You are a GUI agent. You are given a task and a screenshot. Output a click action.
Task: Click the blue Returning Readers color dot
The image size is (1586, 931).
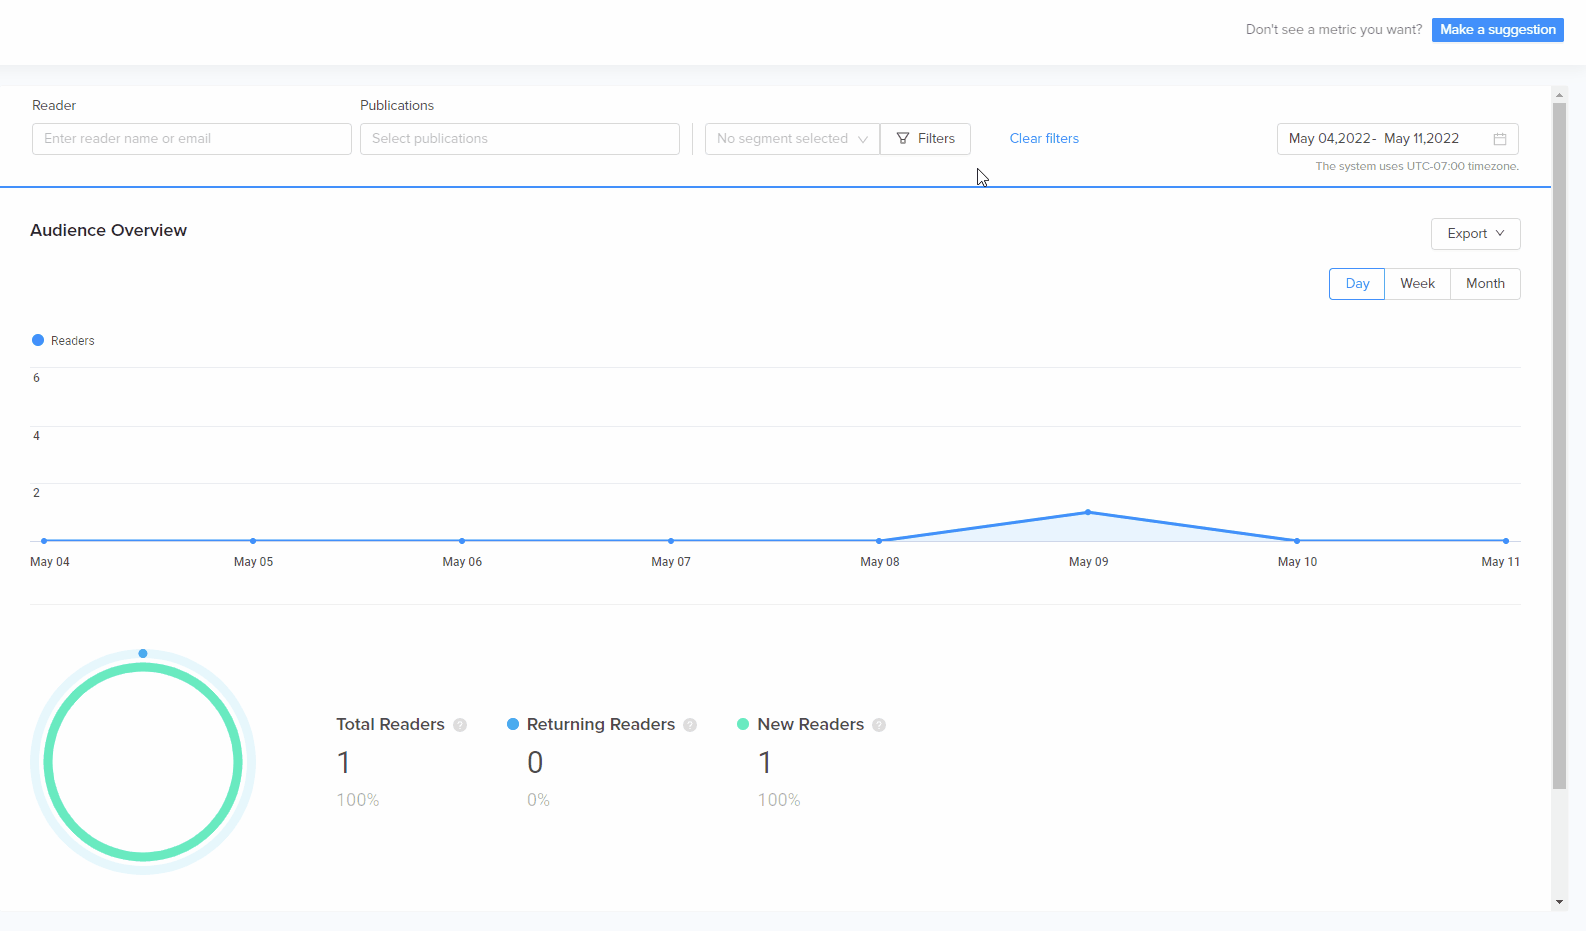tap(513, 724)
